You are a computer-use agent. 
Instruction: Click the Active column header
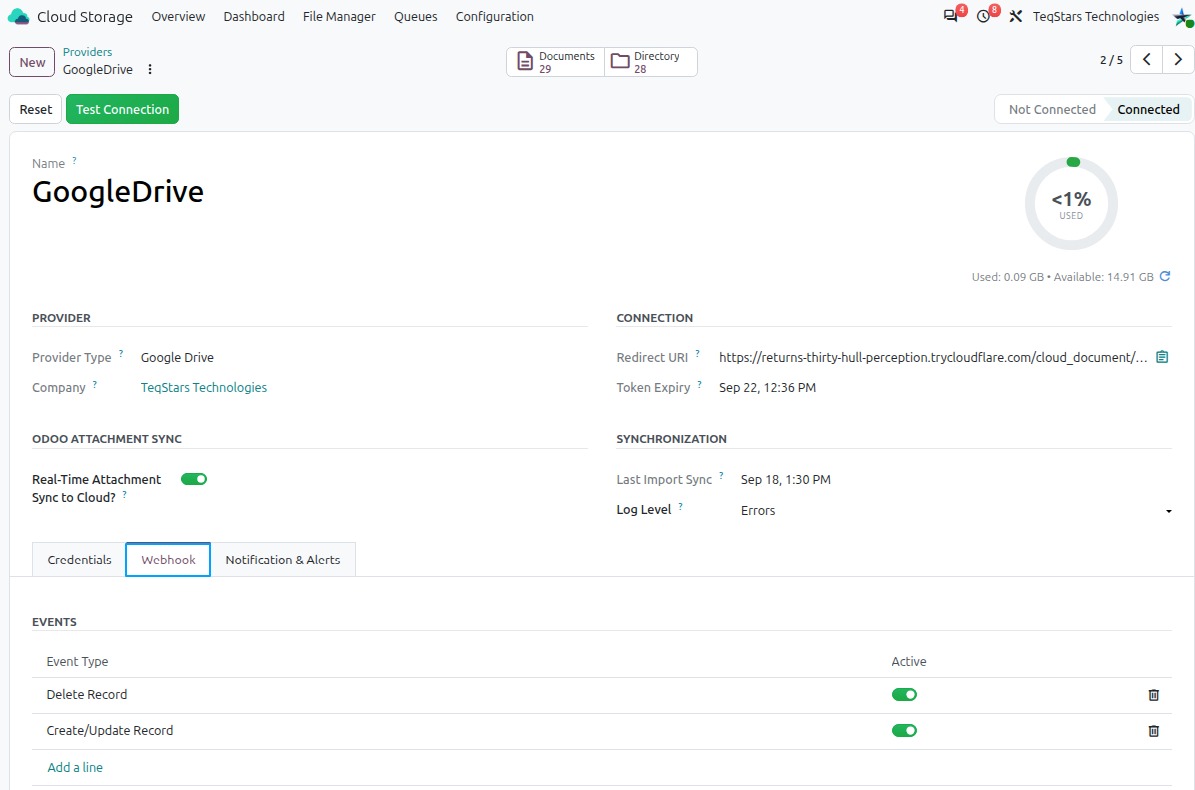(908, 661)
